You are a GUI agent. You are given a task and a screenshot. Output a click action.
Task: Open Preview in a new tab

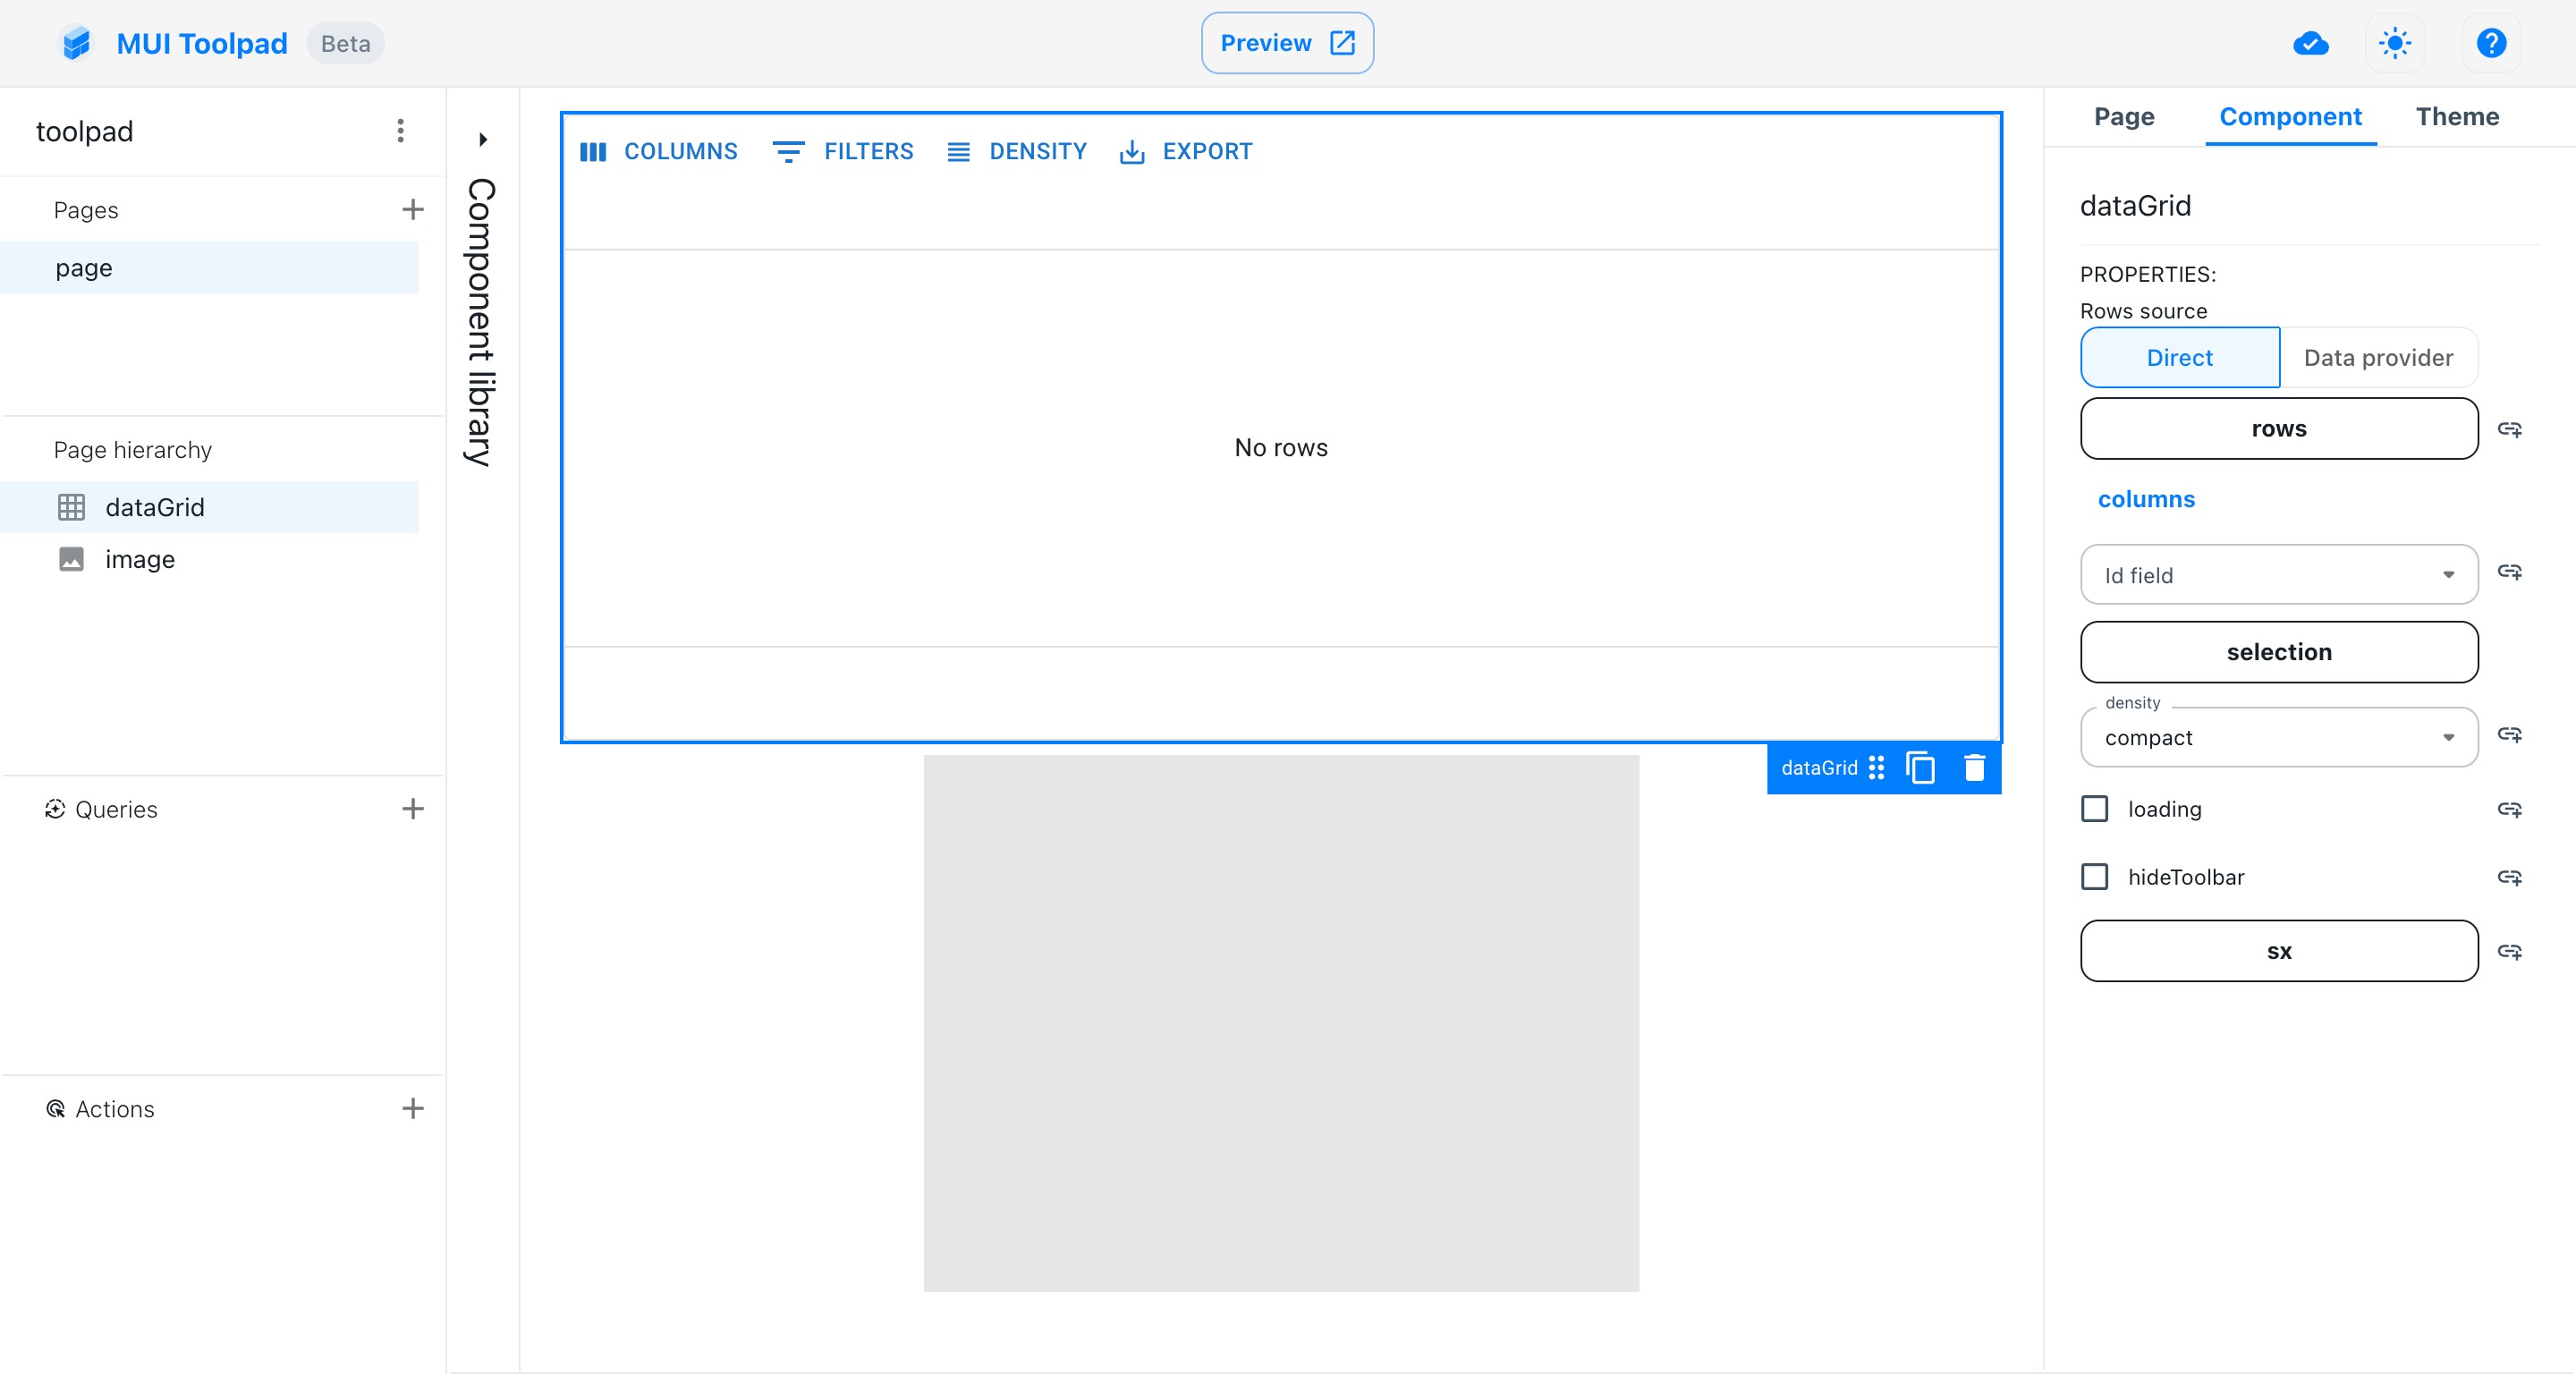click(1286, 43)
